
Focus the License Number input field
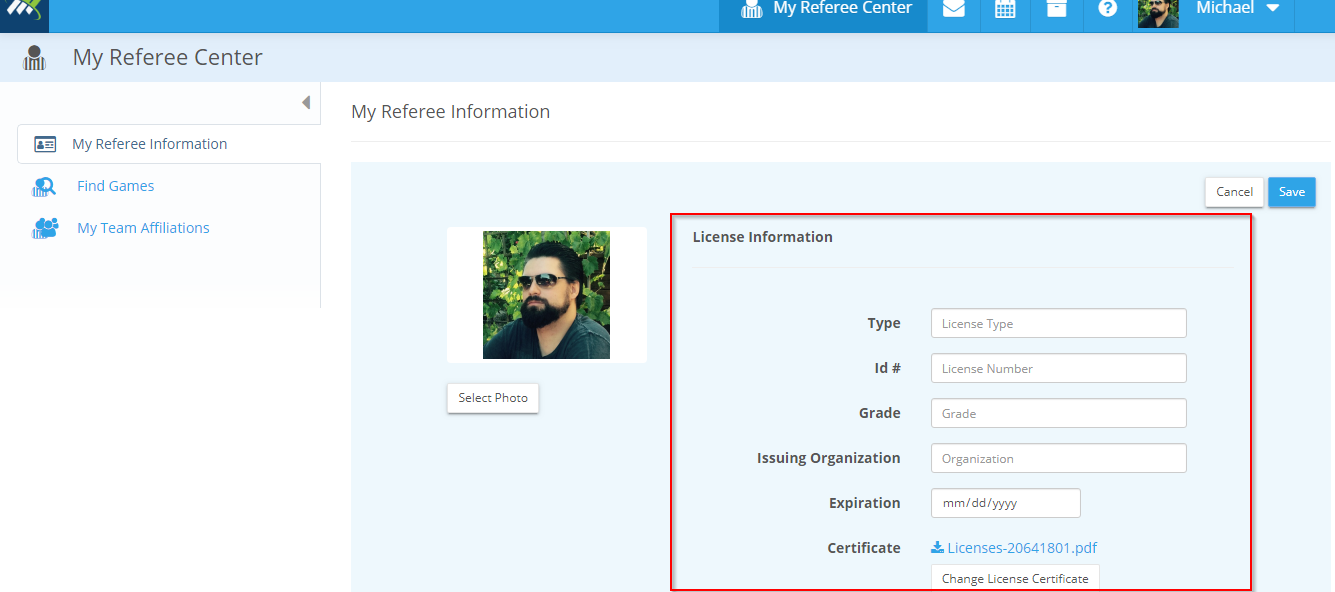[1058, 368]
